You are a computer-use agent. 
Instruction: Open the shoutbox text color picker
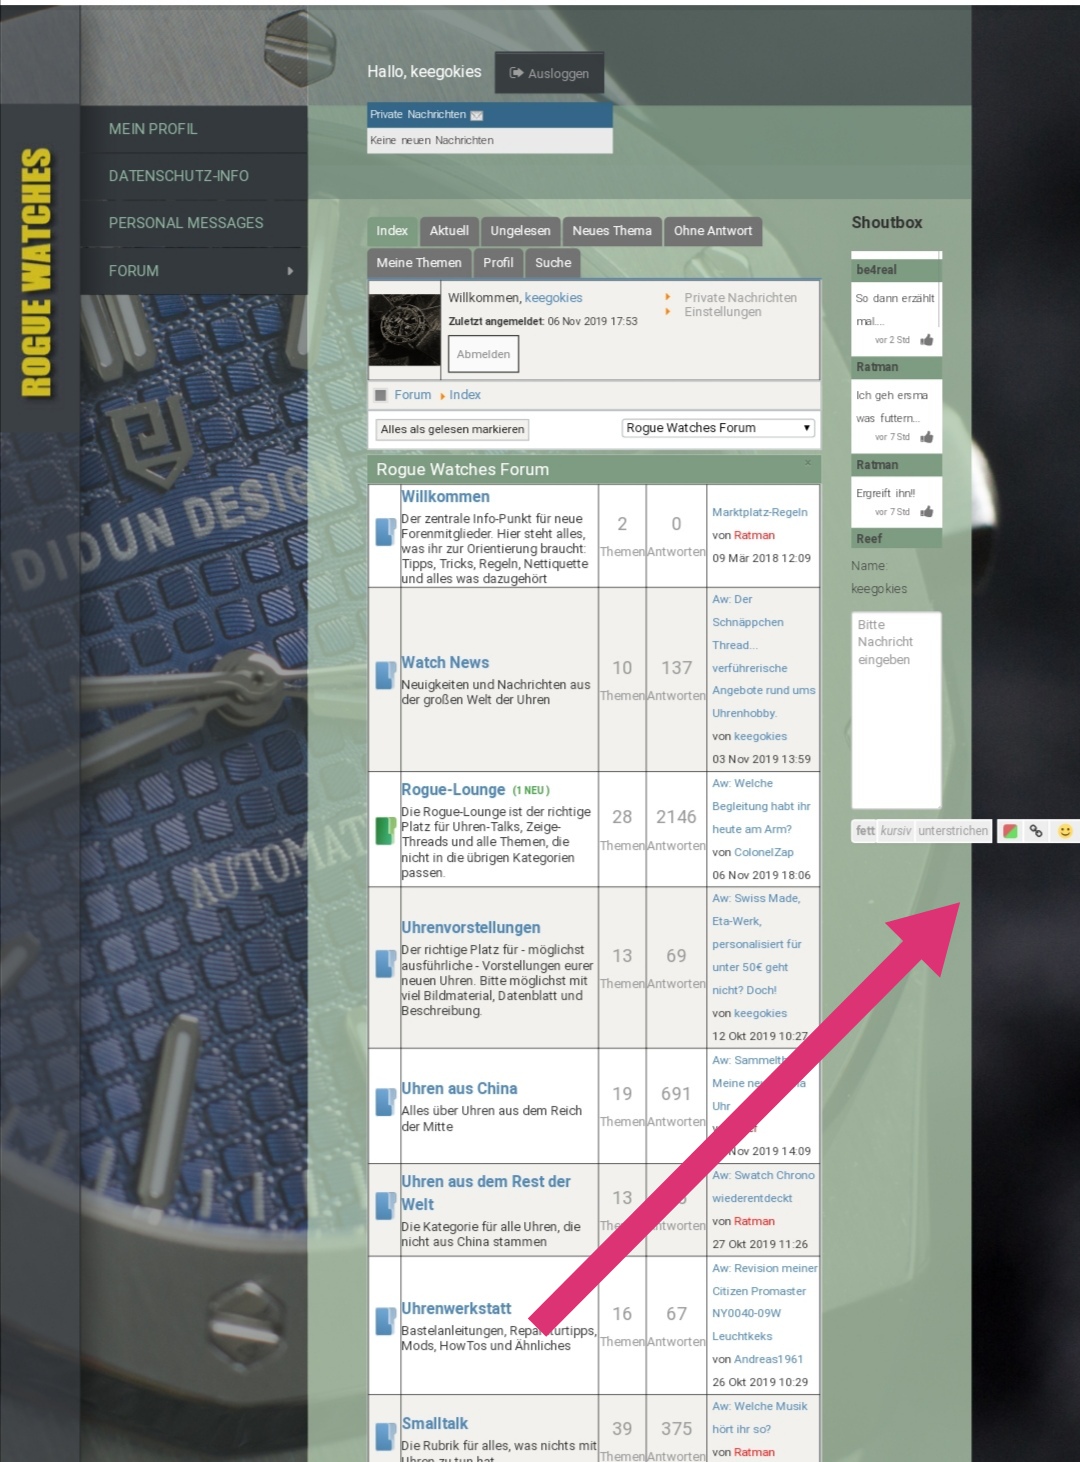tap(1010, 831)
